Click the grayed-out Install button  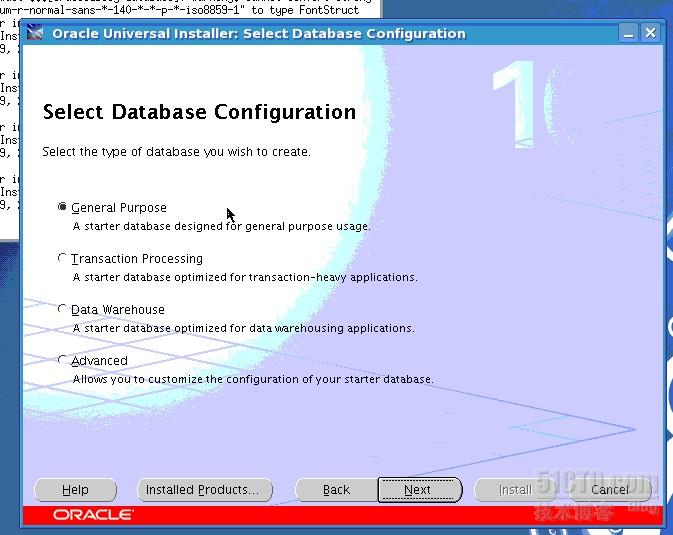[x=515, y=489]
